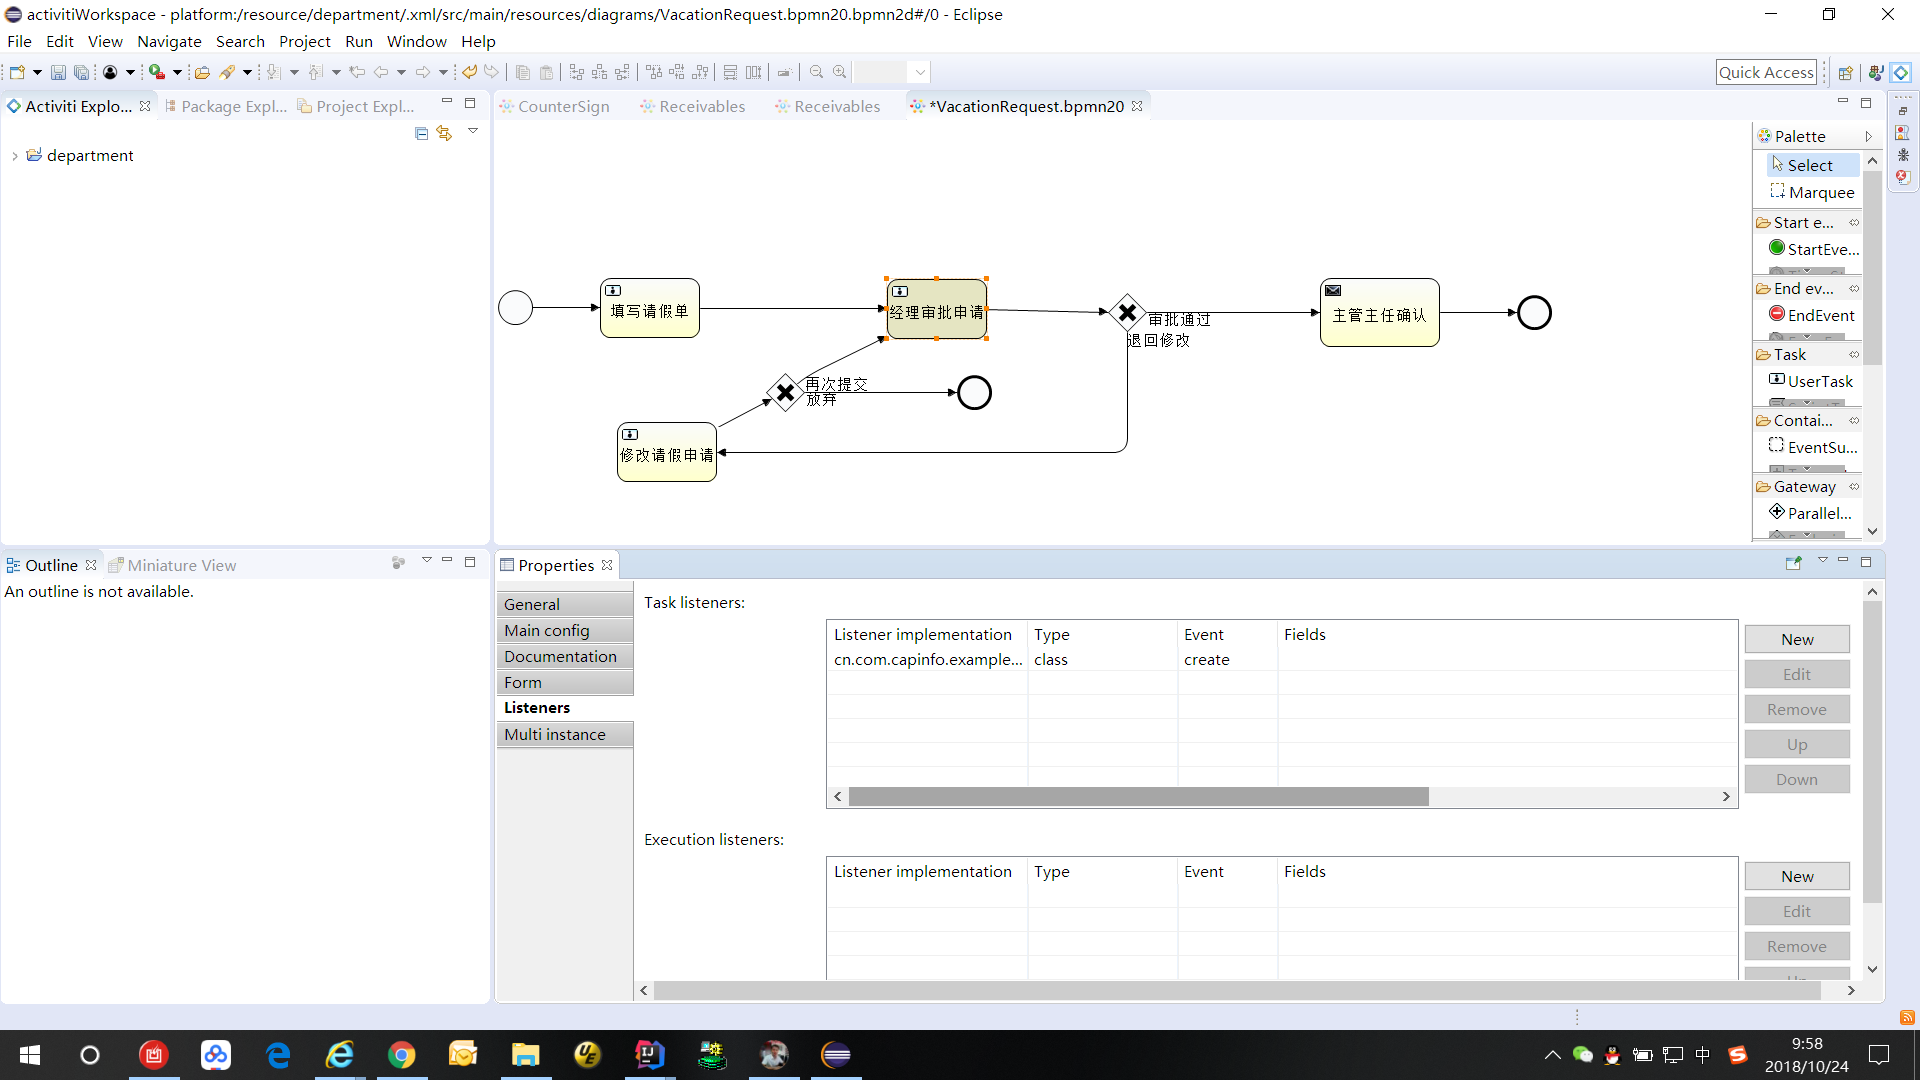Select the Multi instance properties tab
Viewport: 1920px width, 1080px height.
pos(565,734)
